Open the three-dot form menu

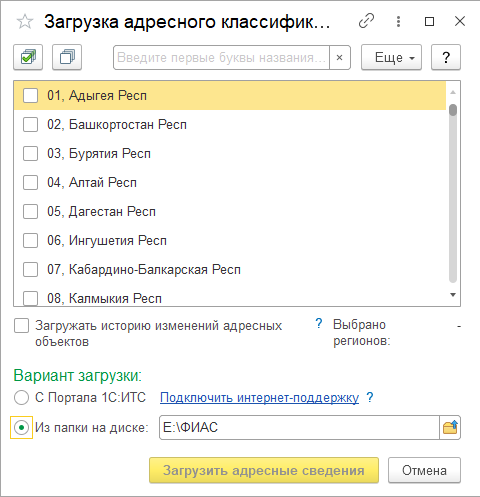pos(398,21)
